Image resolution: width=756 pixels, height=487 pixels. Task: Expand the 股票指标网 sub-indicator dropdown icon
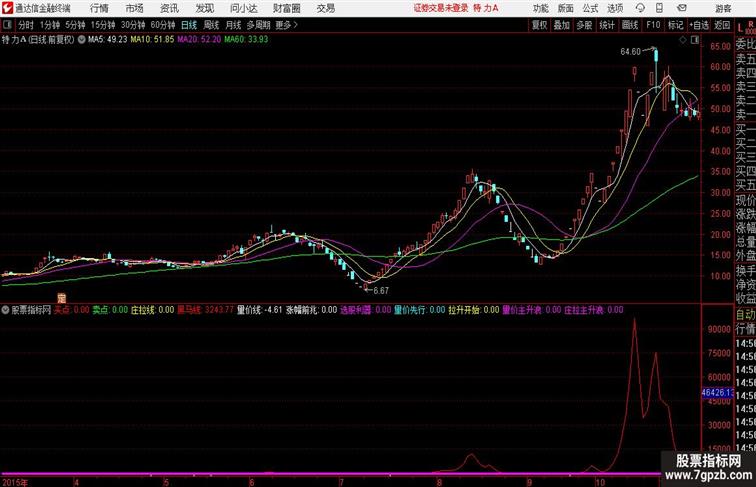[5, 310]
